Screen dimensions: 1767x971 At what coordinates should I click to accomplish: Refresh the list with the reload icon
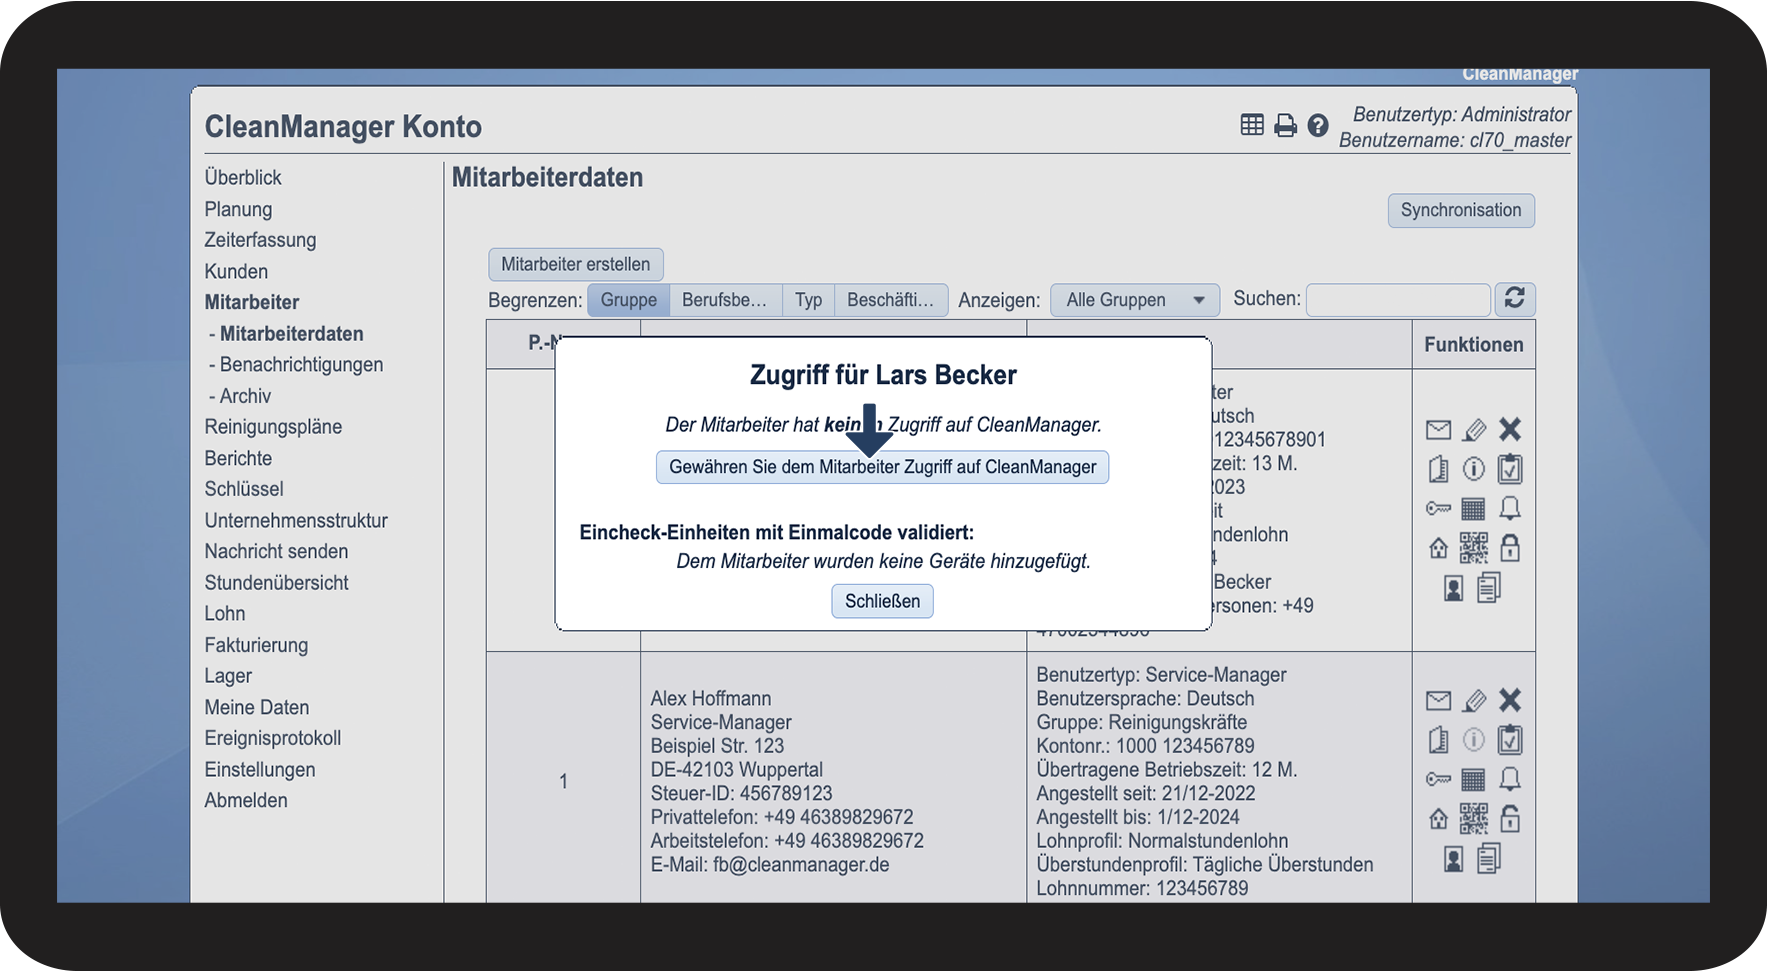1515,298
